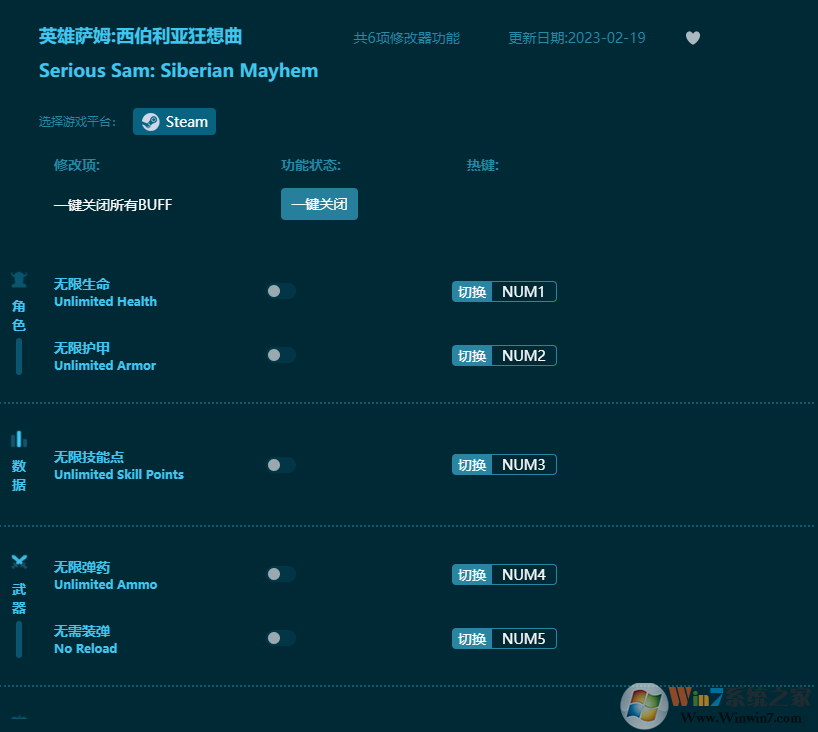Switch on No Reload
The height and width of the screenshot is (732, 818).
click(281, 638)
